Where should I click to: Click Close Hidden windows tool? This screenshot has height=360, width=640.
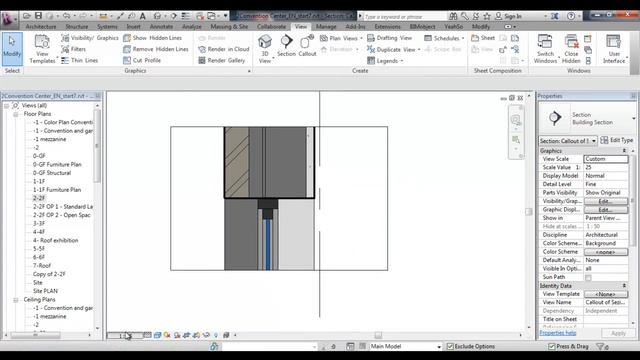(571, 49)
